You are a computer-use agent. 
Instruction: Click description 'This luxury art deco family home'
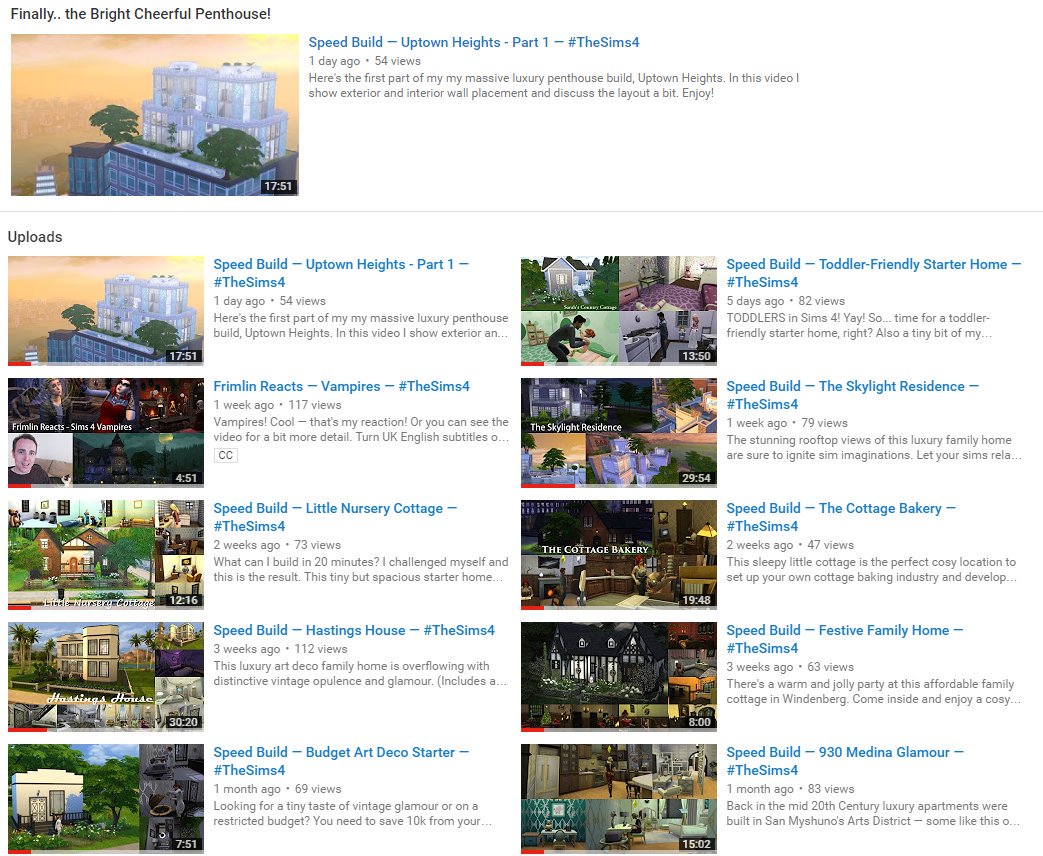pos(360,673)
